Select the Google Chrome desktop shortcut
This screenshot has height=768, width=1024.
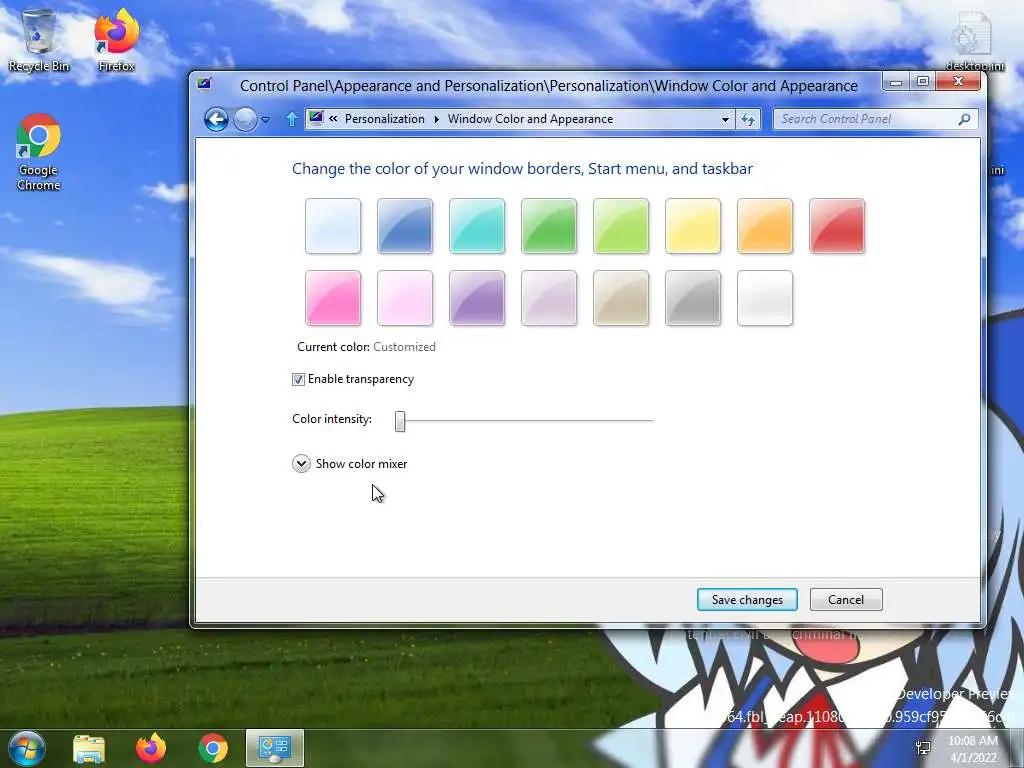[x=39, y=153]
